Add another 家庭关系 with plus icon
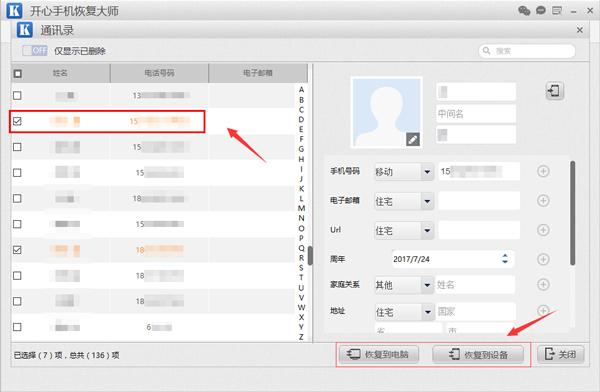 click(543, 284)
